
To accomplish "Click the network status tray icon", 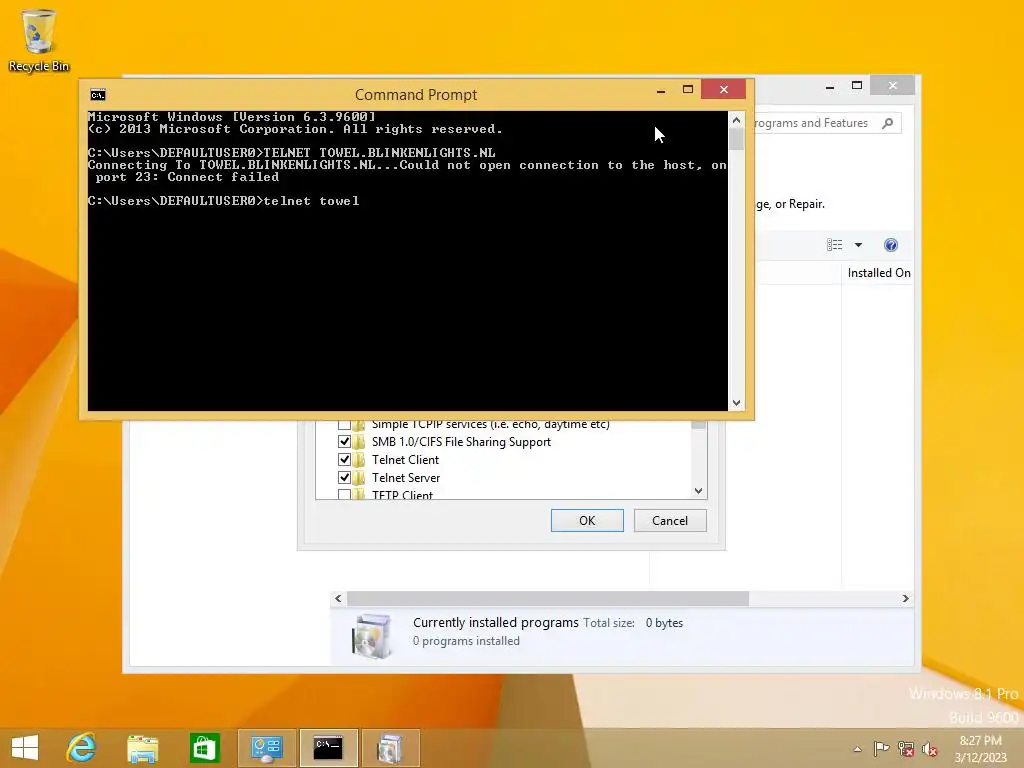I will click(x=906, y=748).
